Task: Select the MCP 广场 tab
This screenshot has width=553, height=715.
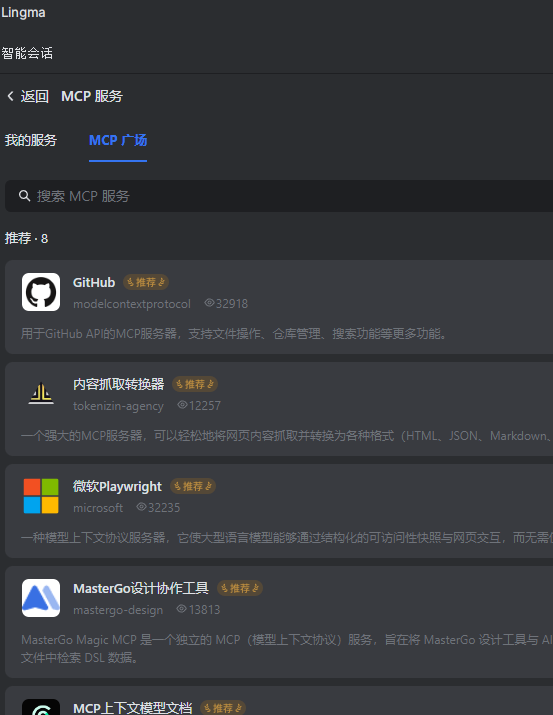Action: tap(118, 140)
